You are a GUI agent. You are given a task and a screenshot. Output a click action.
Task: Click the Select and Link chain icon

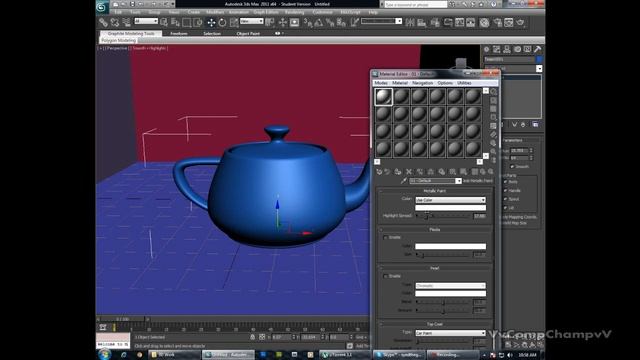104,22
